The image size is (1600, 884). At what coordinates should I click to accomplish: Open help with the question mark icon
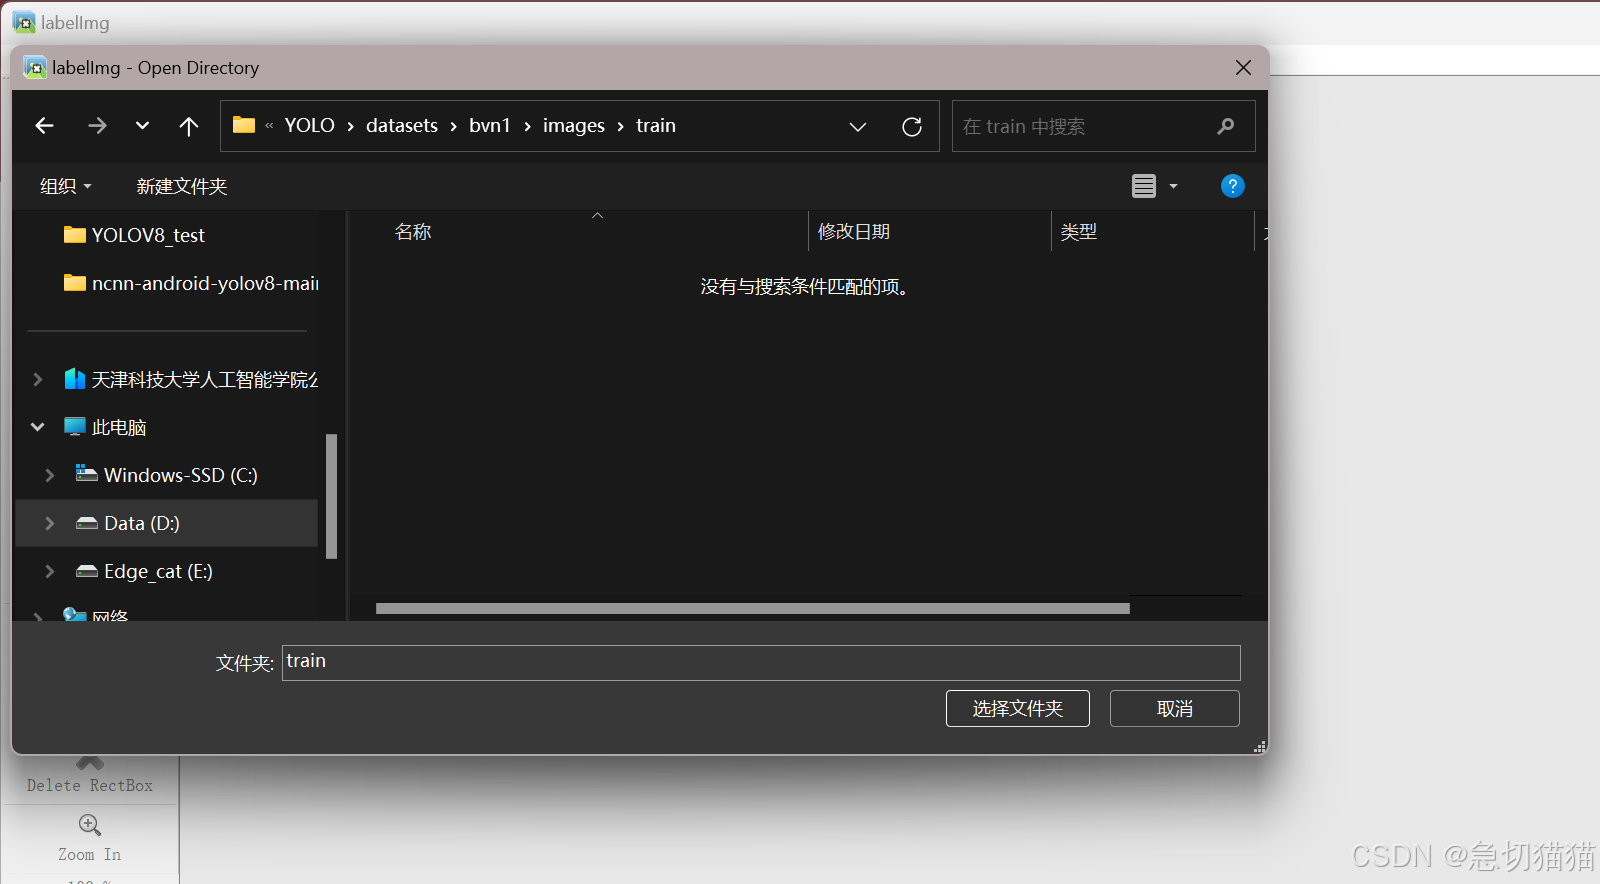click(1233, 186)
